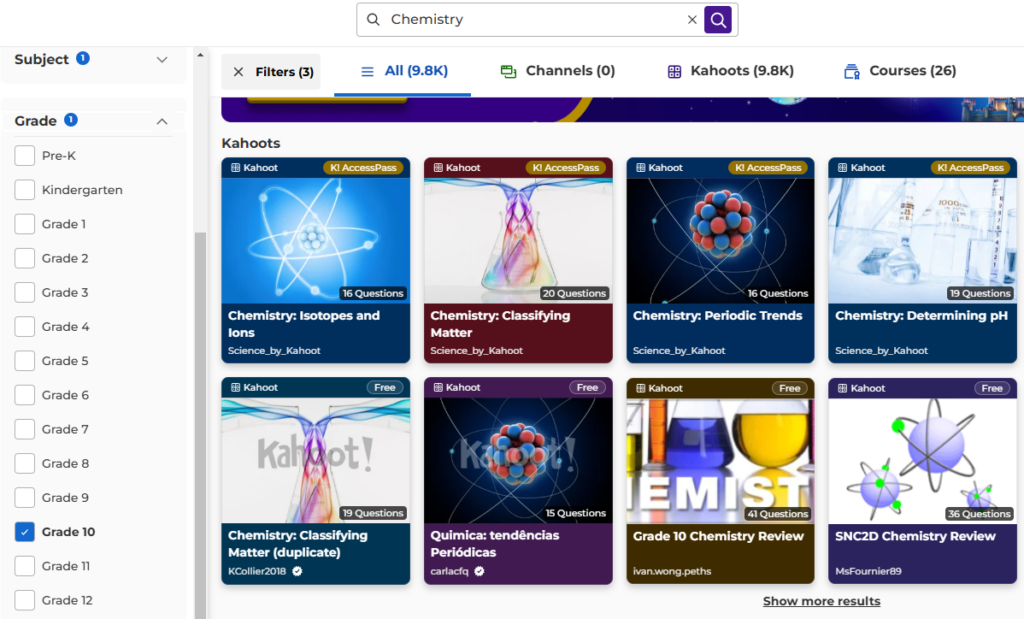
Task: Select the Grade 2 checkbox
Action: coord(25,258)
